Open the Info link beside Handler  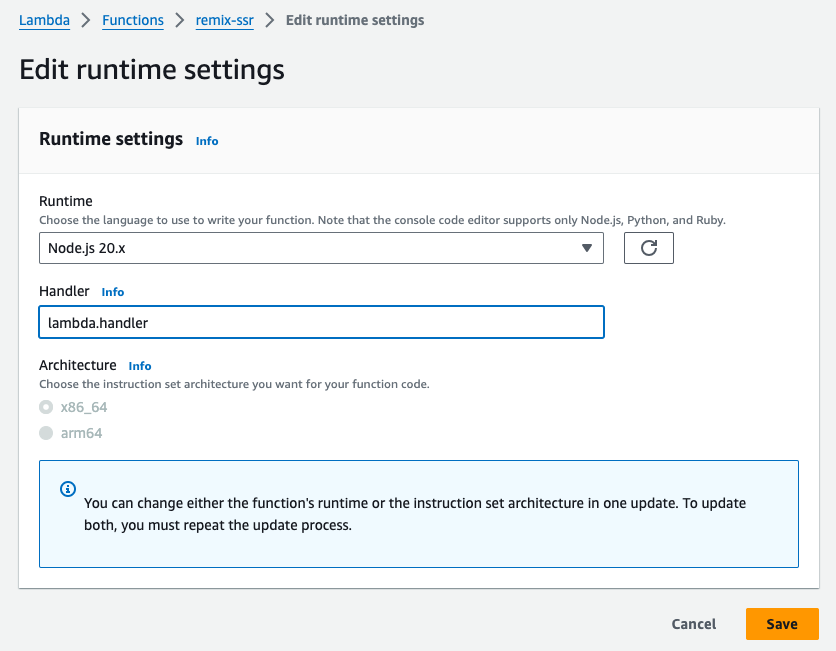tap(113, 292)
